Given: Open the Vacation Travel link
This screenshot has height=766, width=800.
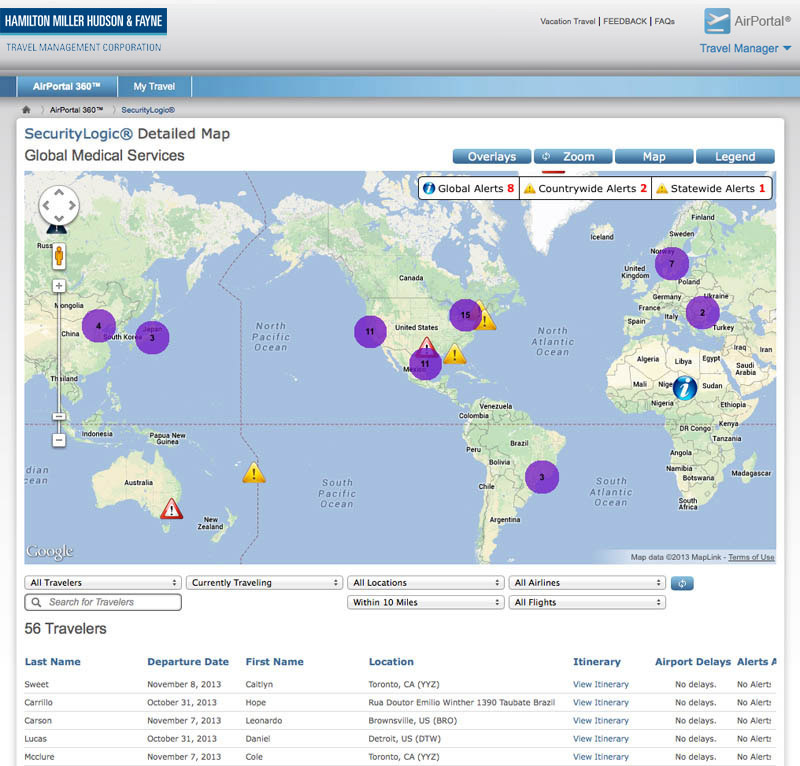Looking at the screenshot, I should pyautogui.click(x=568, y=21).
